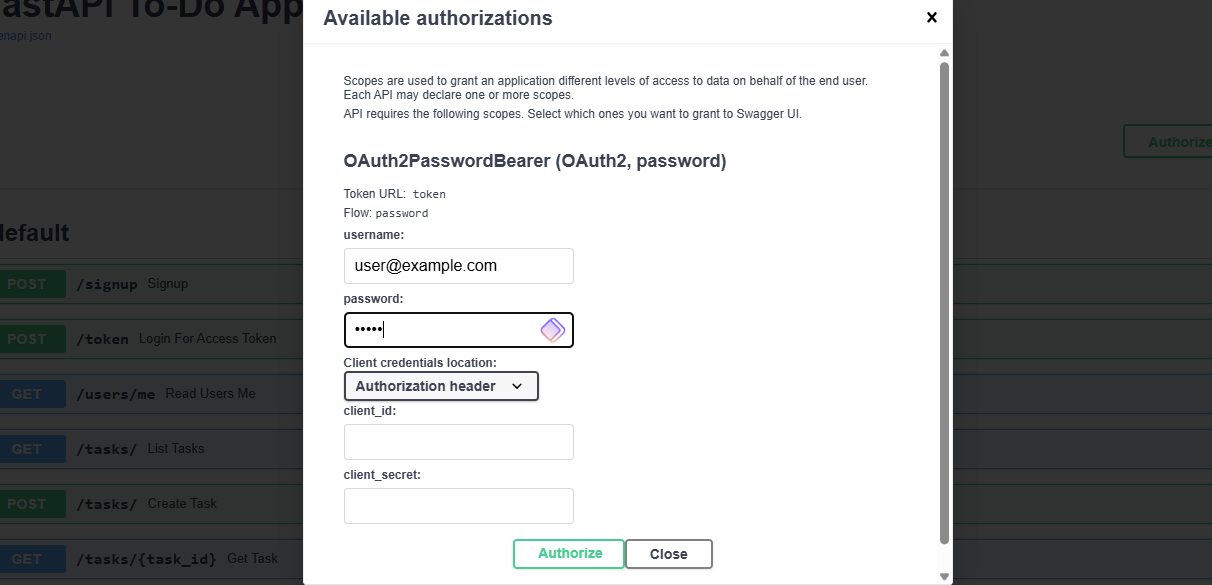Viewport: 1212px width, 585px height.
Task: Focus the username input field
Action: point(458,266)
